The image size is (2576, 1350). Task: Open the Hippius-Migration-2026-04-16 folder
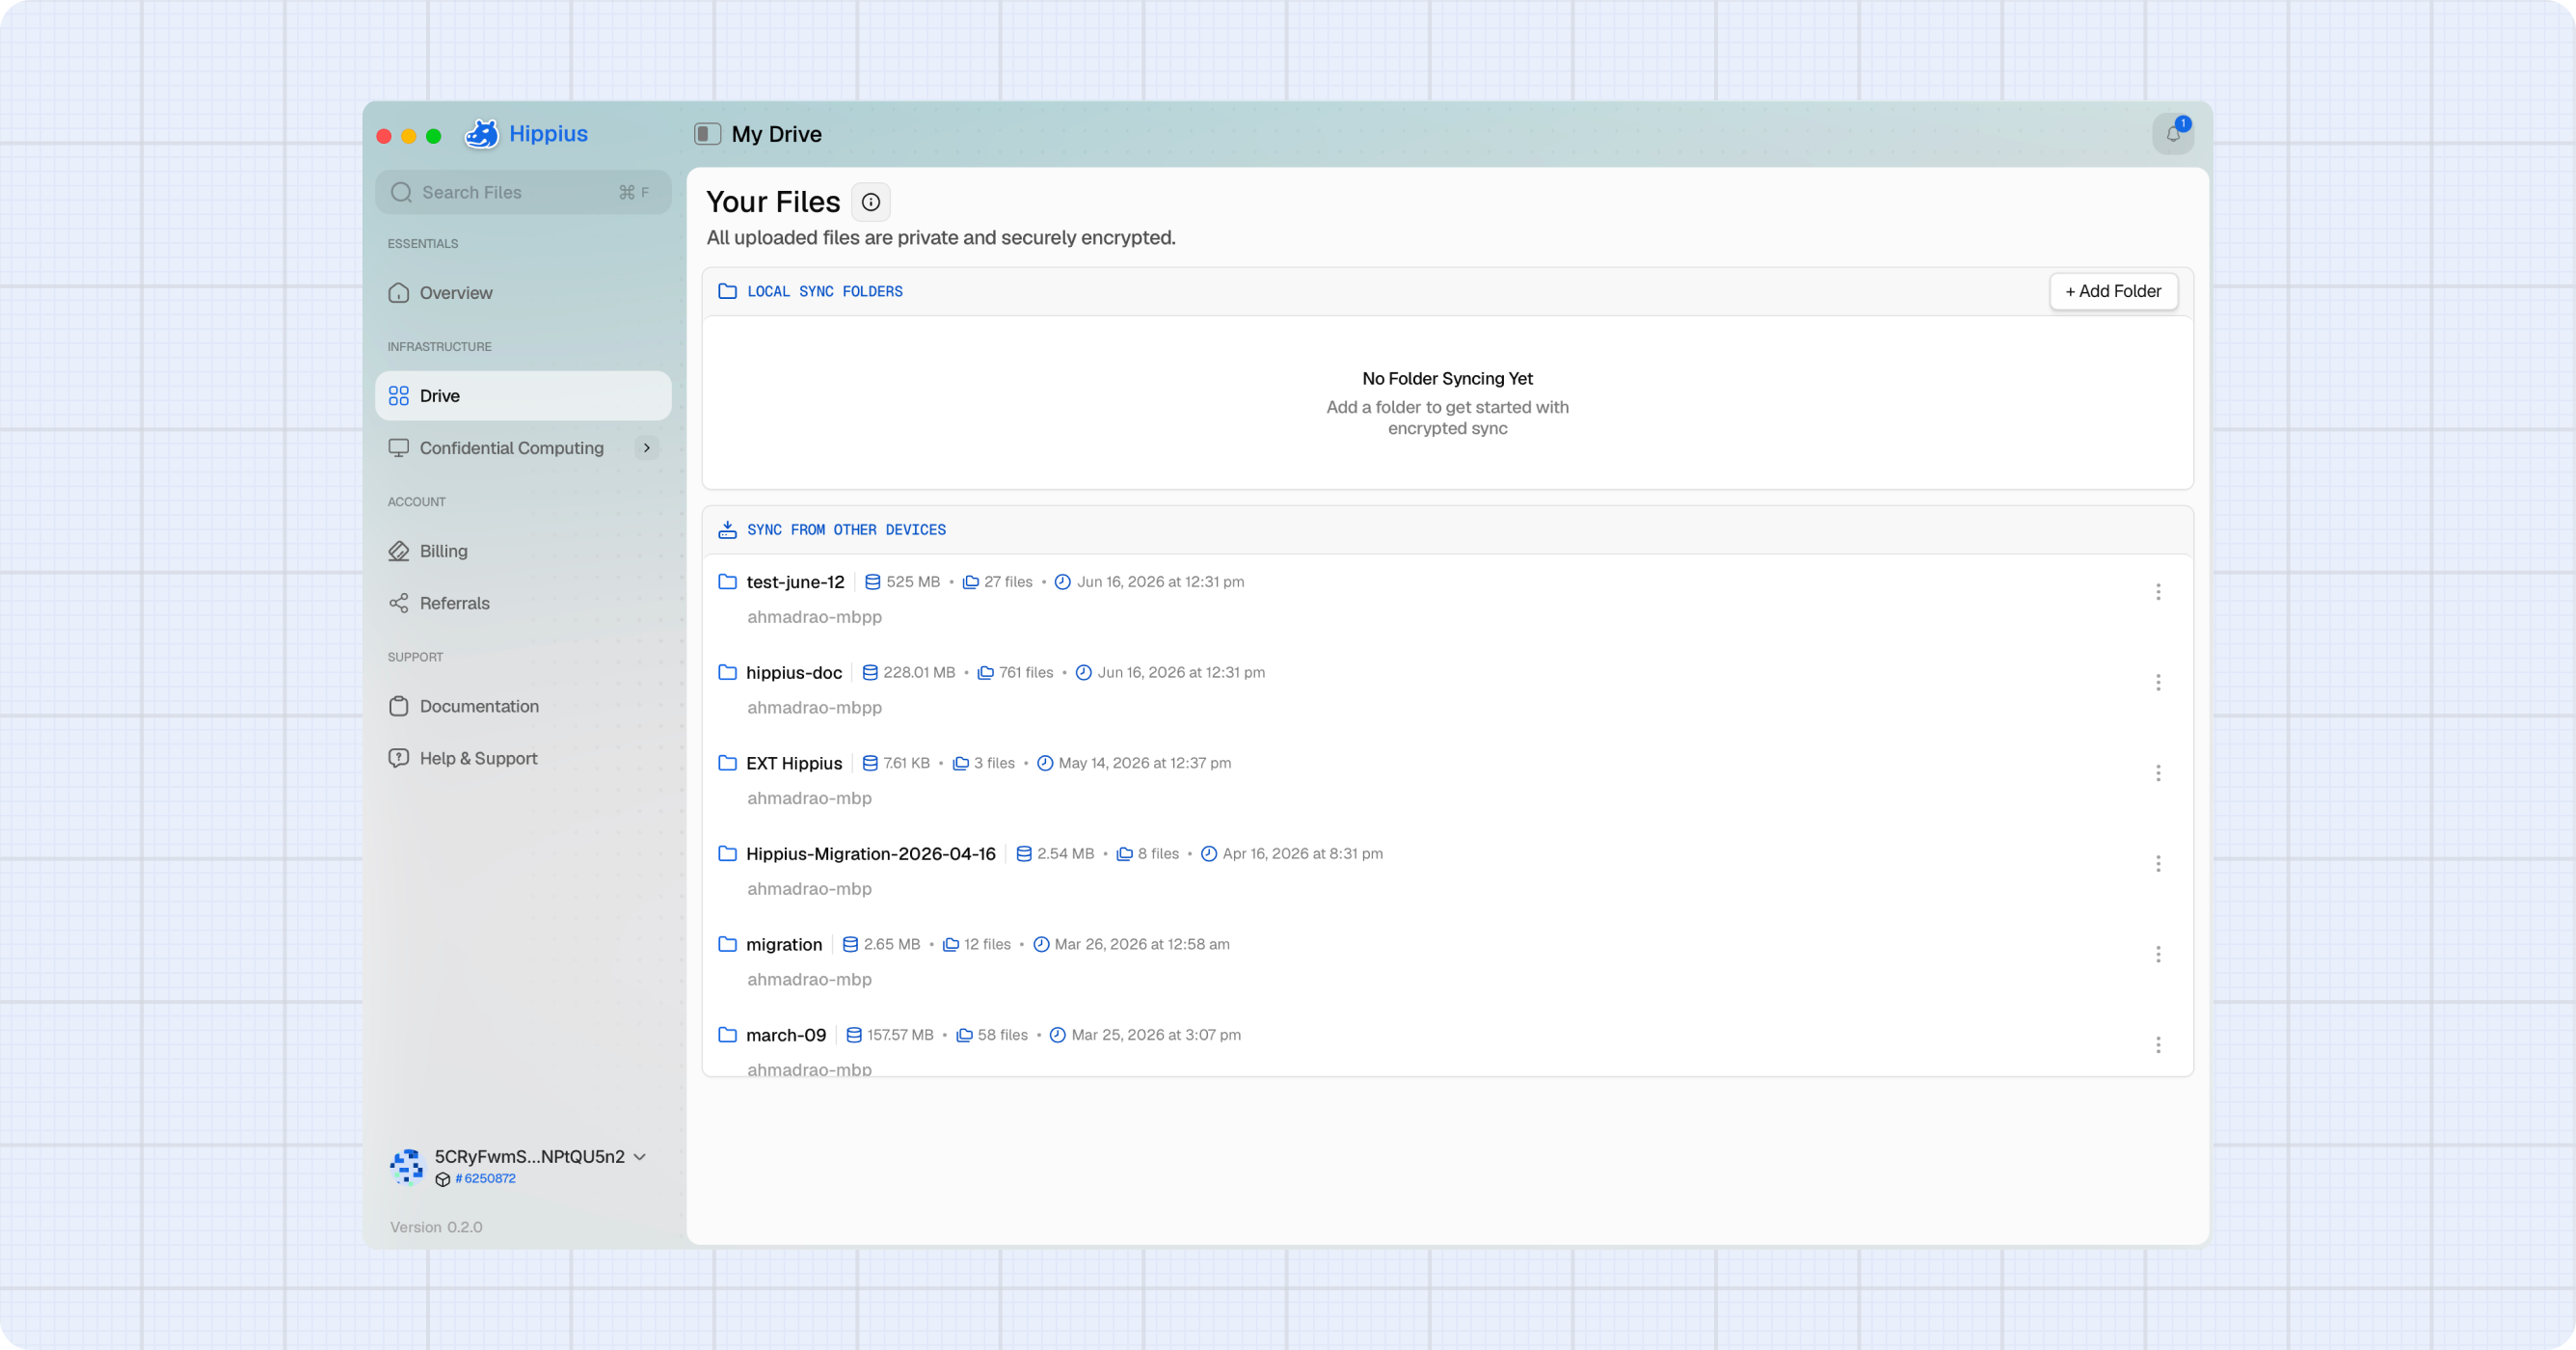tap(871, 854)
